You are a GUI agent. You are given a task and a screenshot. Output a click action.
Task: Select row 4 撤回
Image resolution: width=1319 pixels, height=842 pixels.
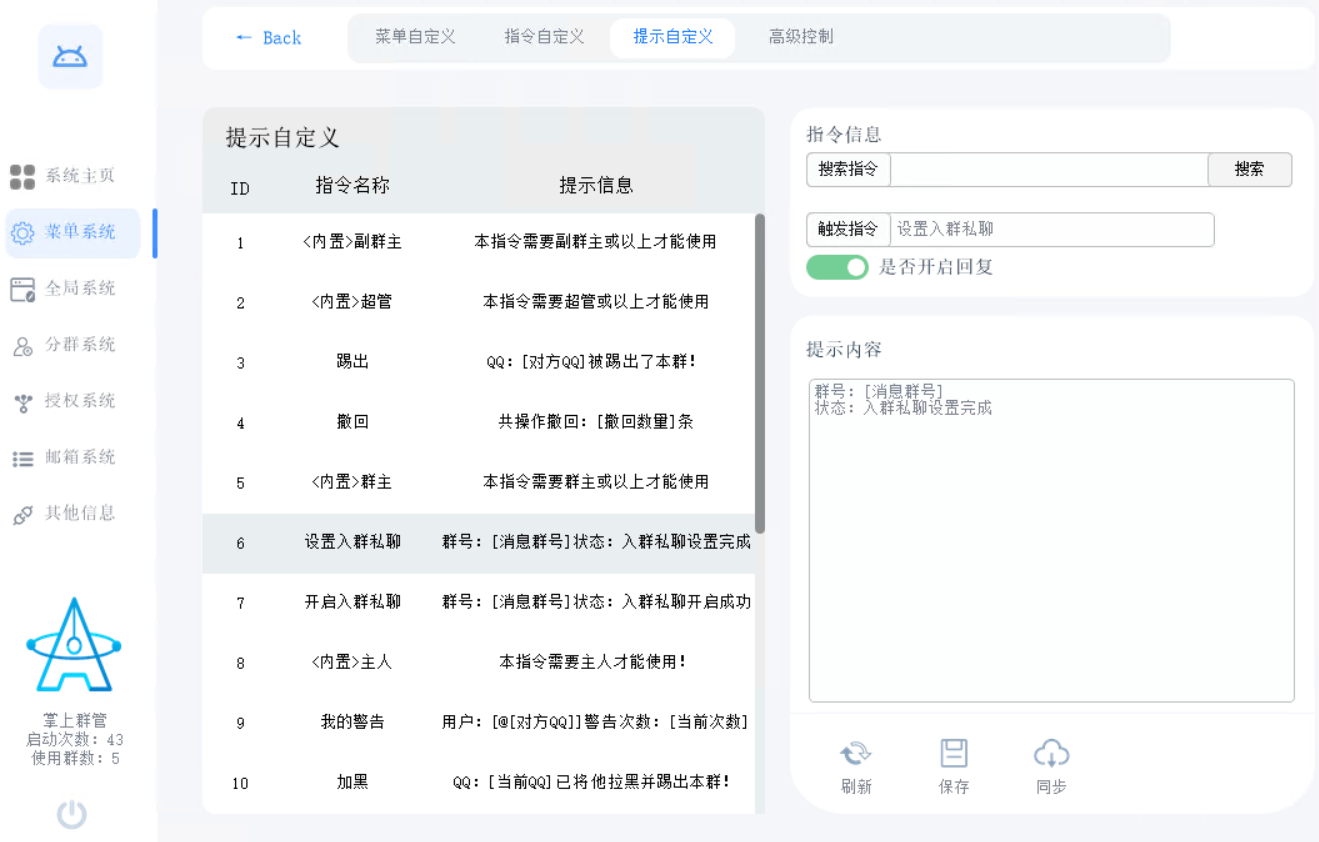click(x=478, y=422)
